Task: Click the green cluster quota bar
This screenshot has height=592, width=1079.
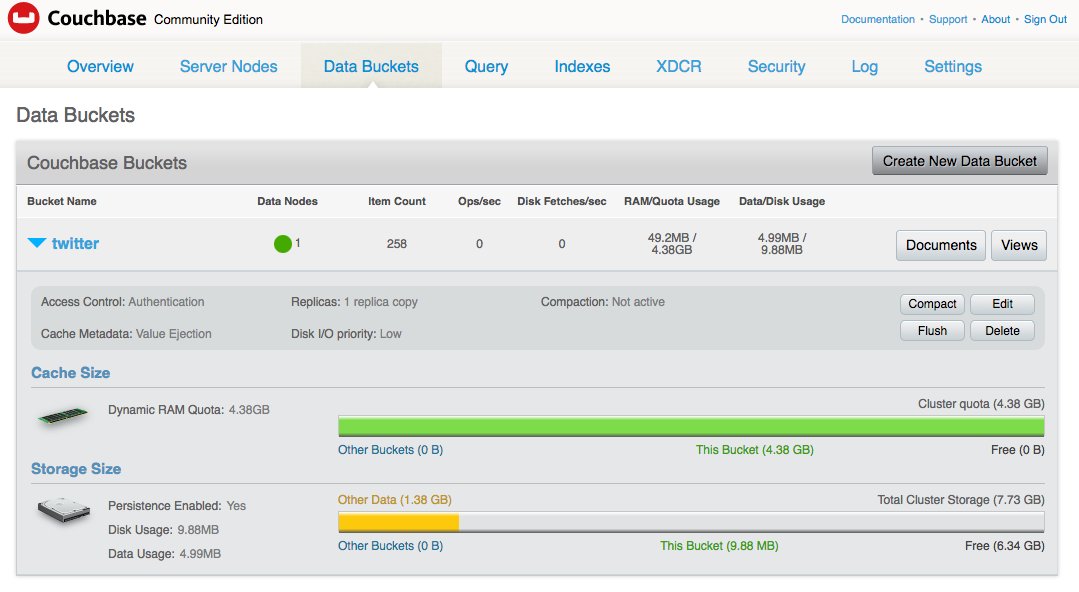Action: (x=691, y=426)
